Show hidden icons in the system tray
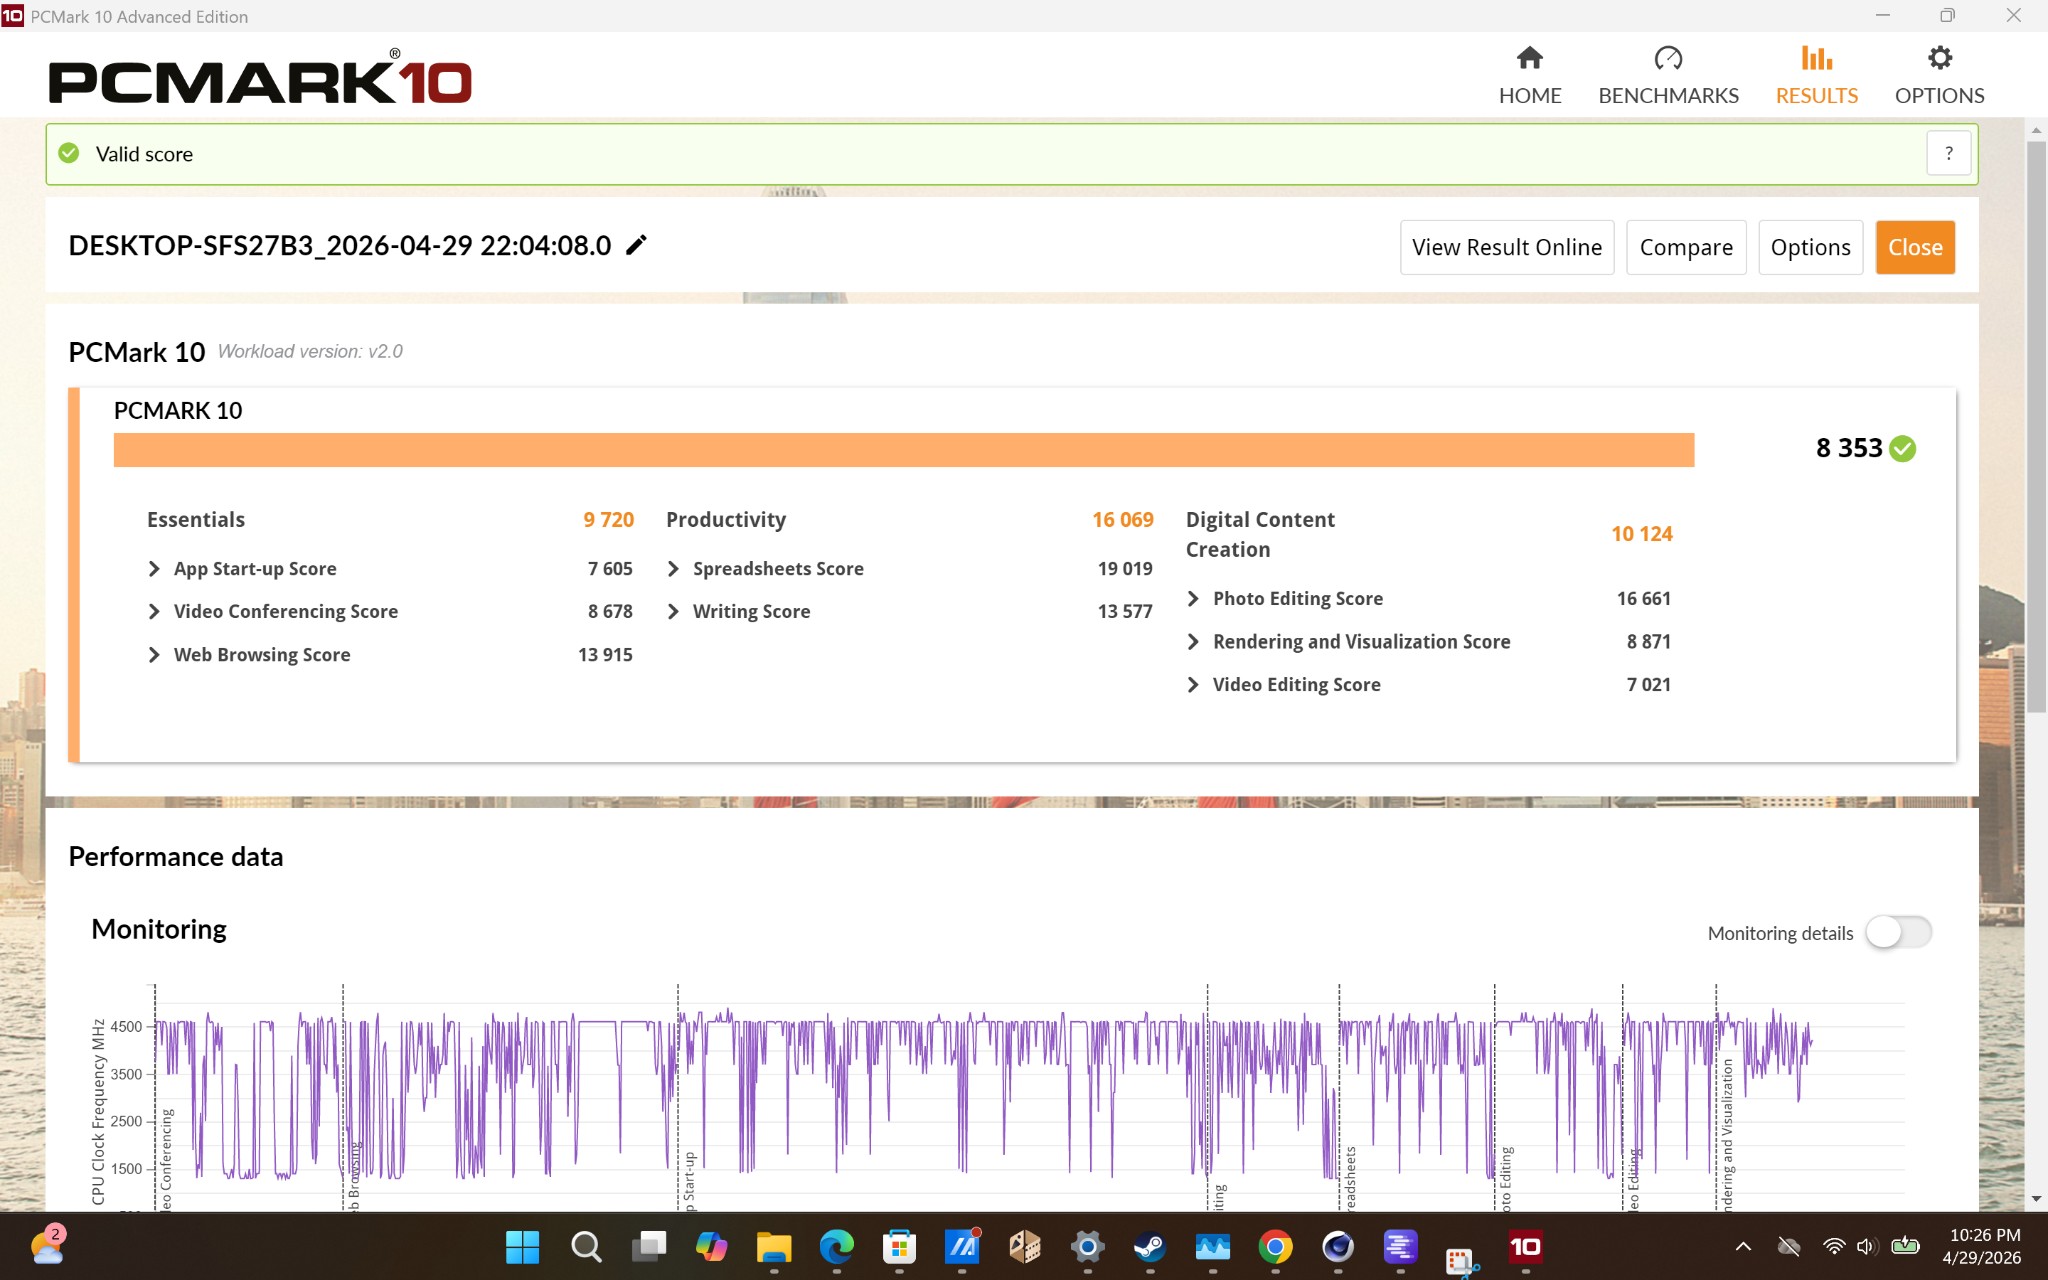This screenshot has width=2048, height=1280. point(1743,1246)
